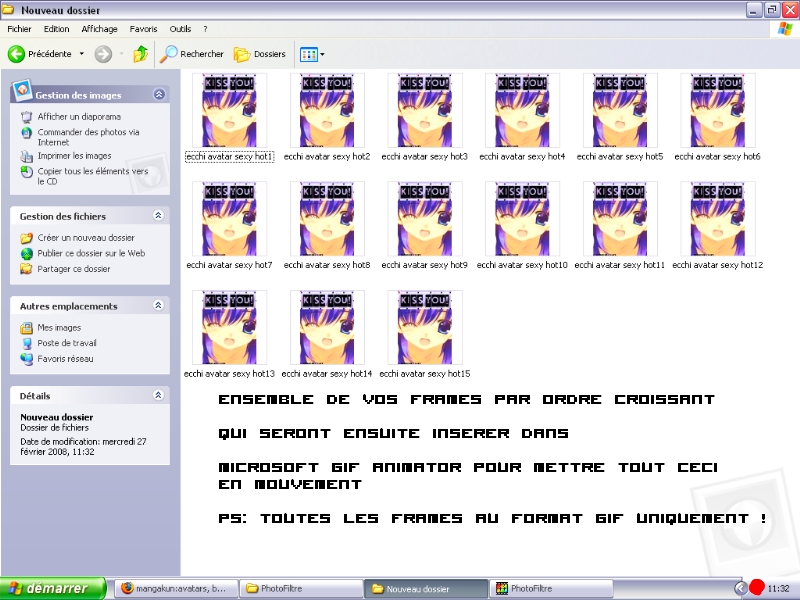This screenshot has width=800, height=600.
Task: Open the Précédente history dropdown arrow
Action: (x=82, y=54)
